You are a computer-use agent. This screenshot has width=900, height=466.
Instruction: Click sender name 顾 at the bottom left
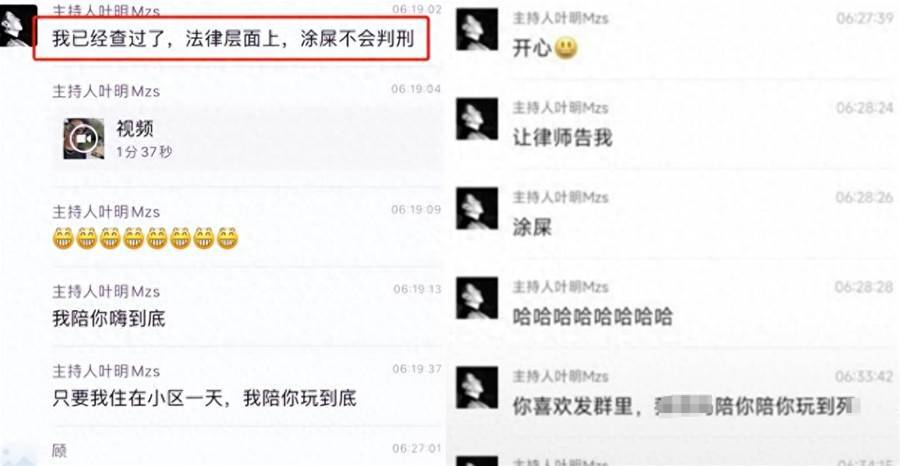(x=60, y=451)
